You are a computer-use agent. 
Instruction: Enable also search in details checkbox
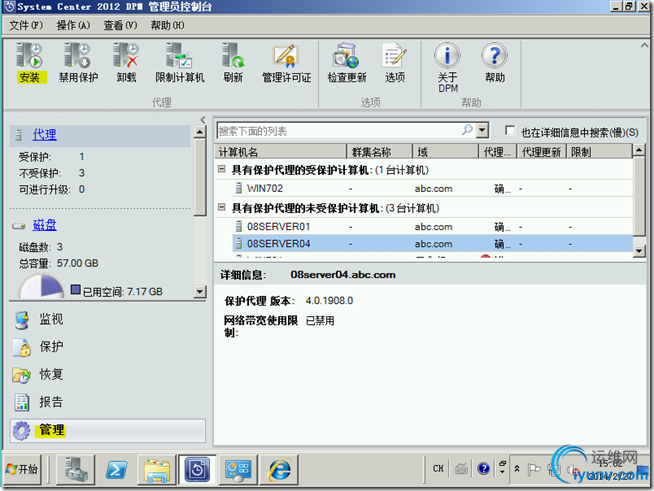tap(510, 131)
